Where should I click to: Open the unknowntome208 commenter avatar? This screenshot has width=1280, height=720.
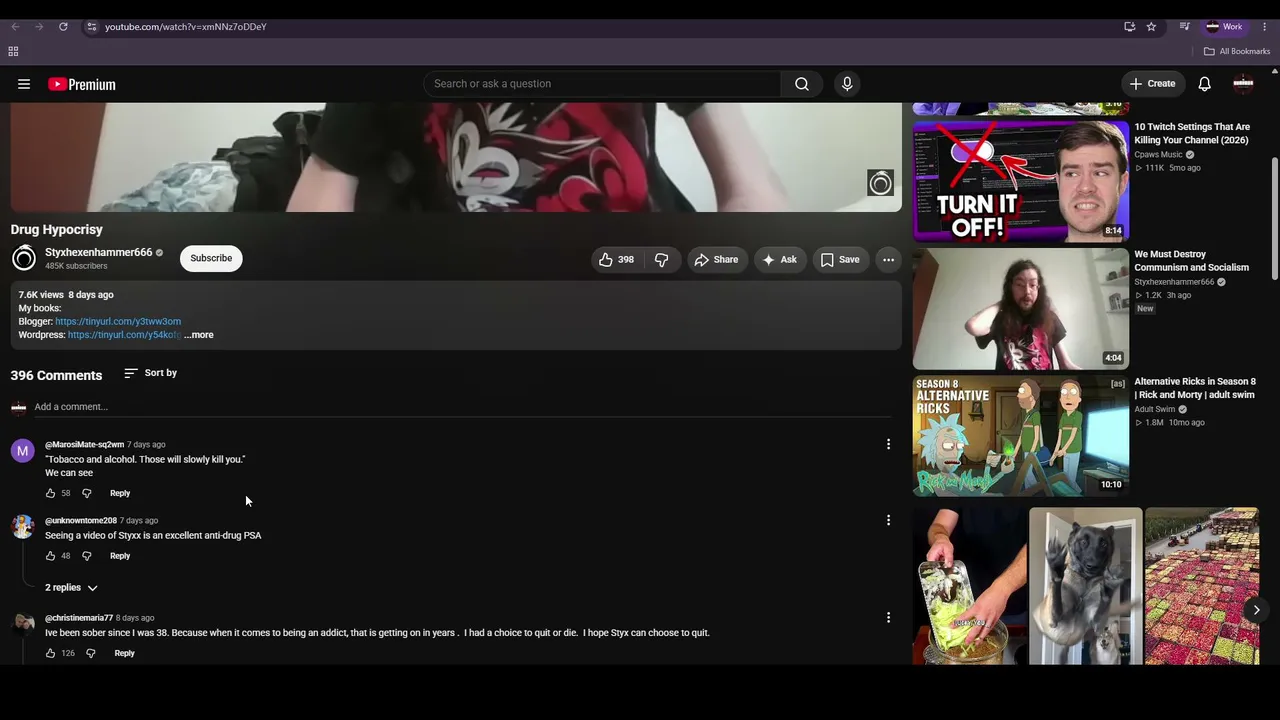pos(23,527)
